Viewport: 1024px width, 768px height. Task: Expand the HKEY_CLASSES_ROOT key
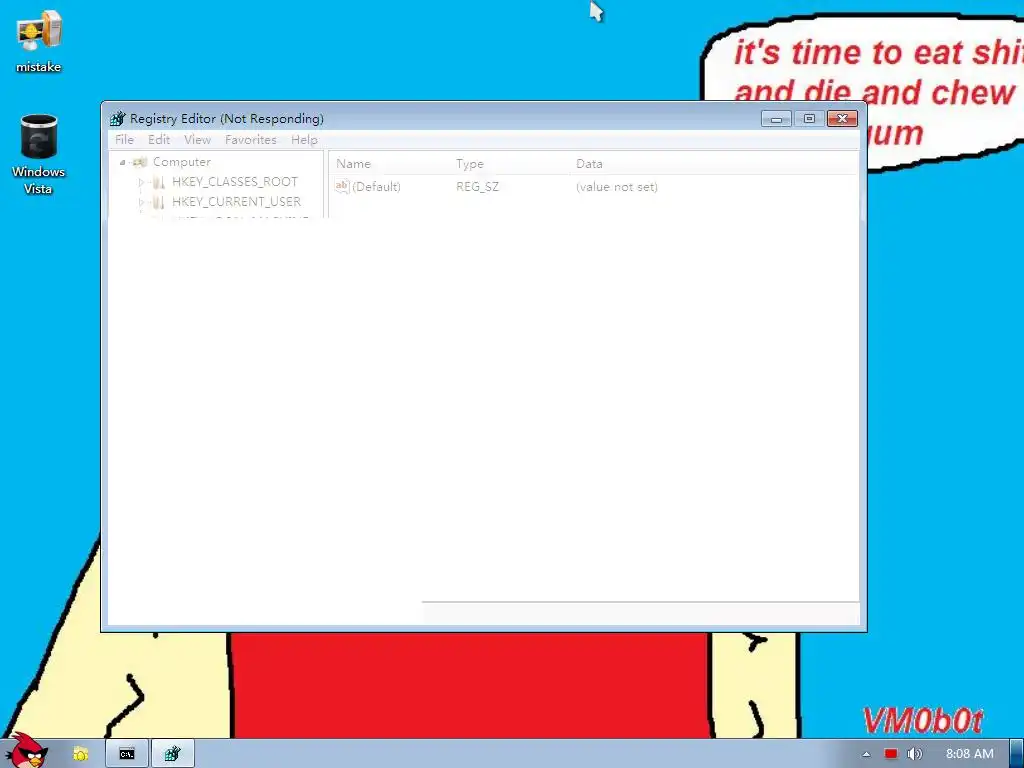click(141, 182)
